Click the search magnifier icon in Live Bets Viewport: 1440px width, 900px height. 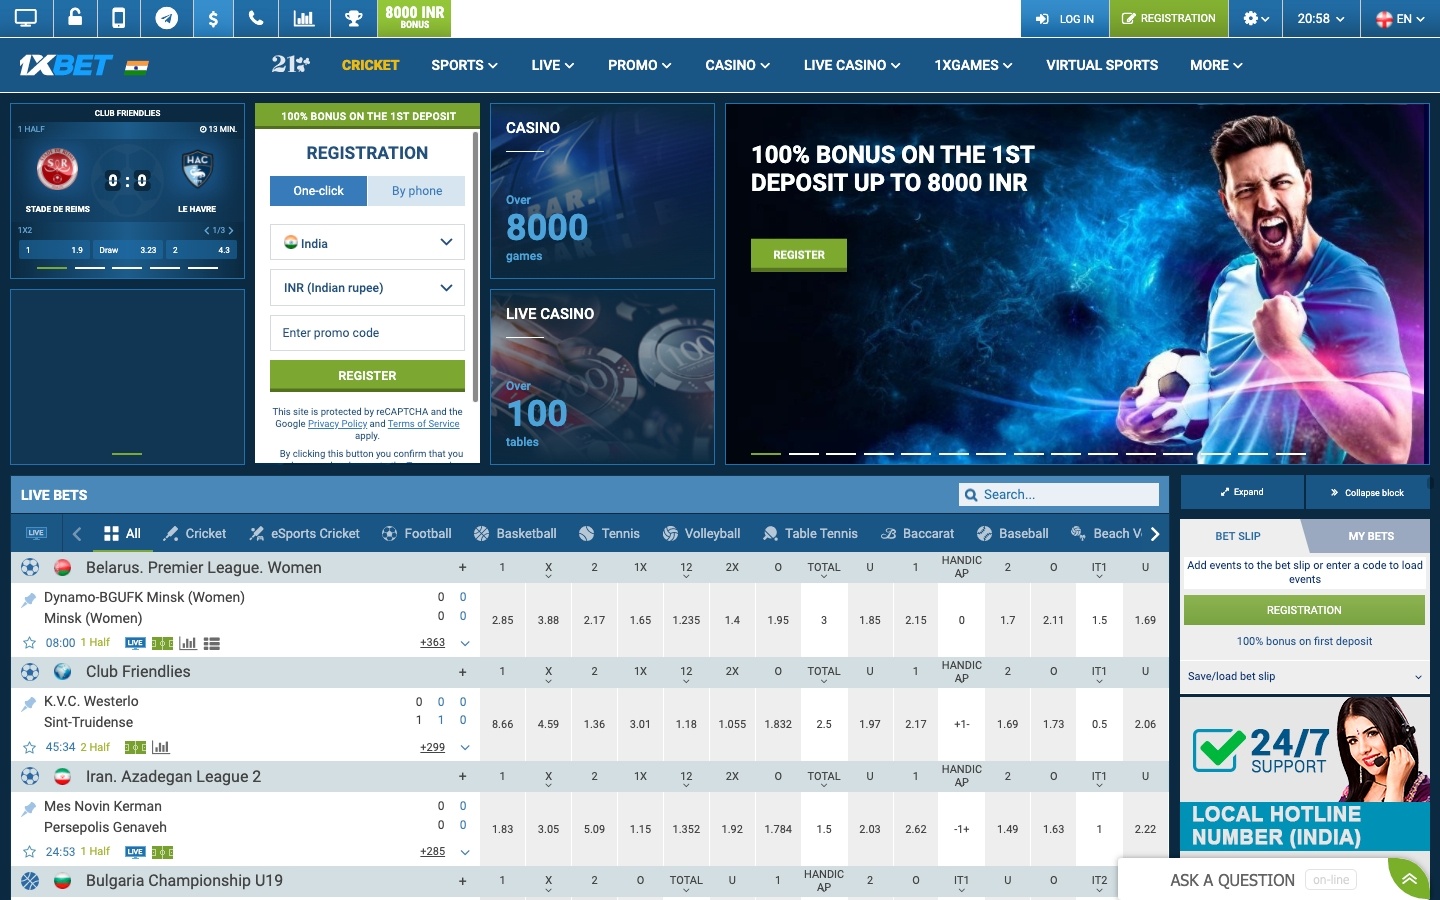(971, 494)
